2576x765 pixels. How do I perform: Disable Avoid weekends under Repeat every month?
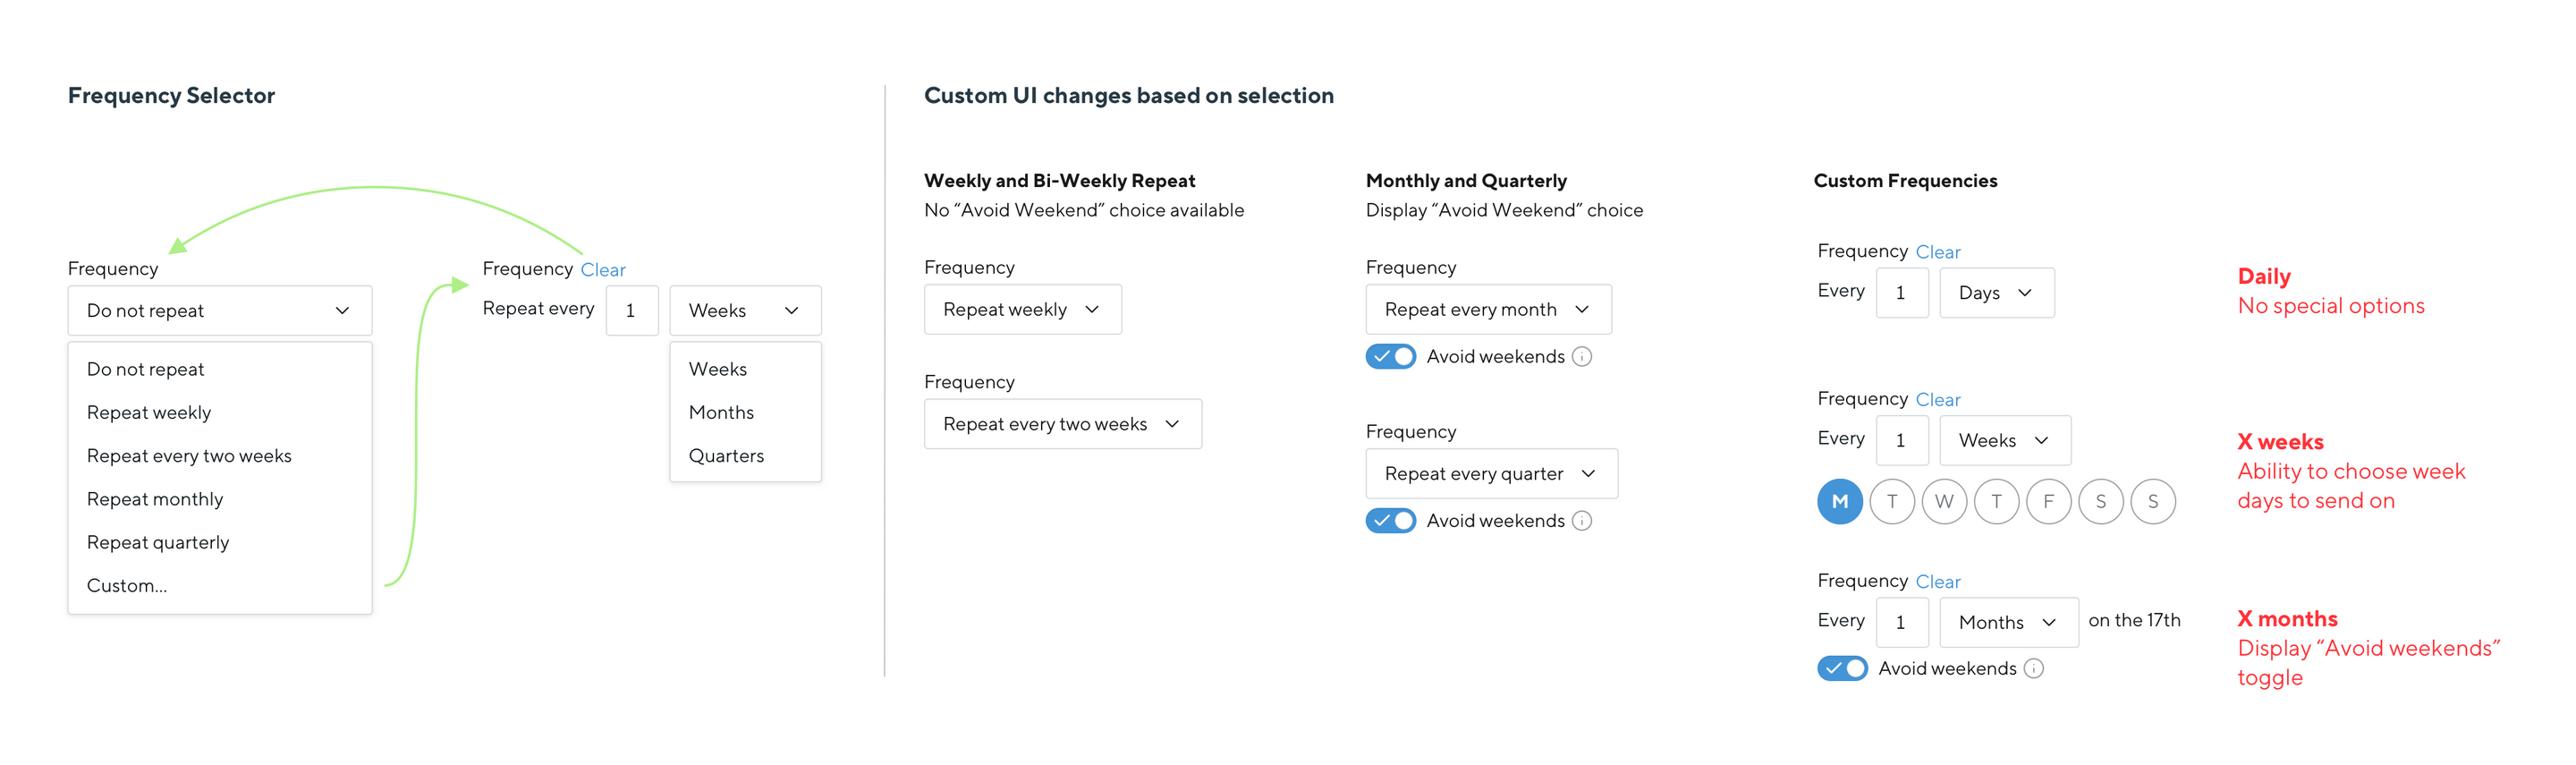1390,356
